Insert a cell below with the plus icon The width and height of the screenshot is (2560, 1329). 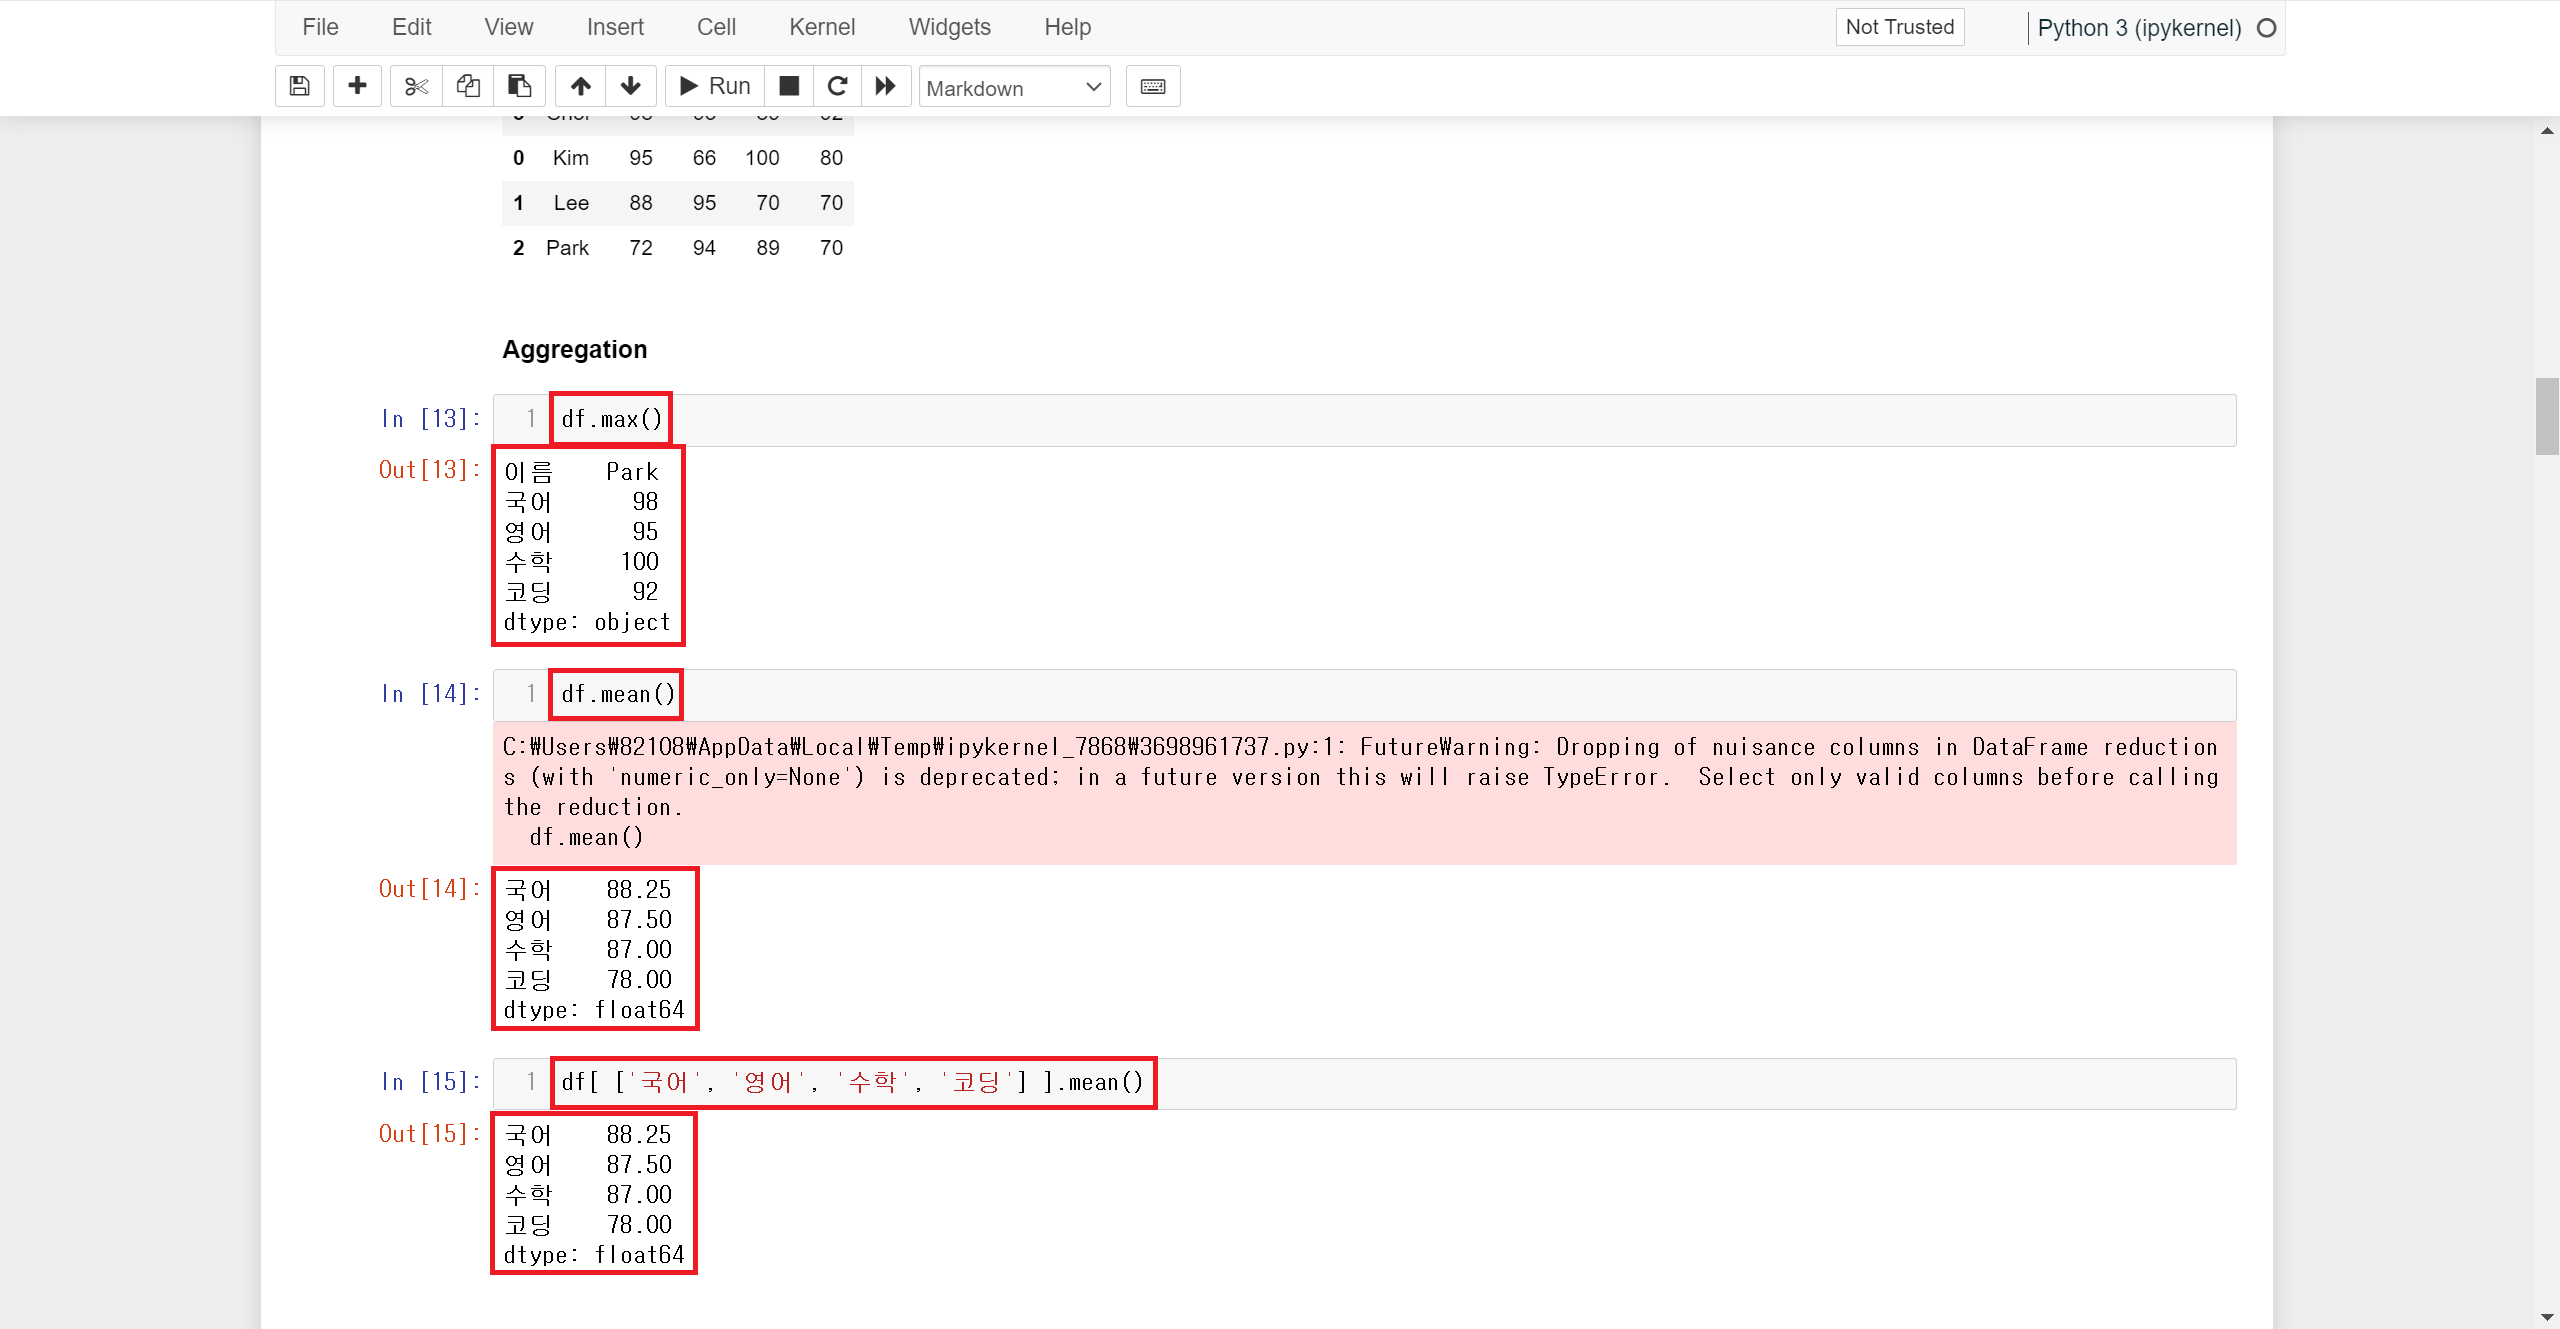tap(357, 86)
